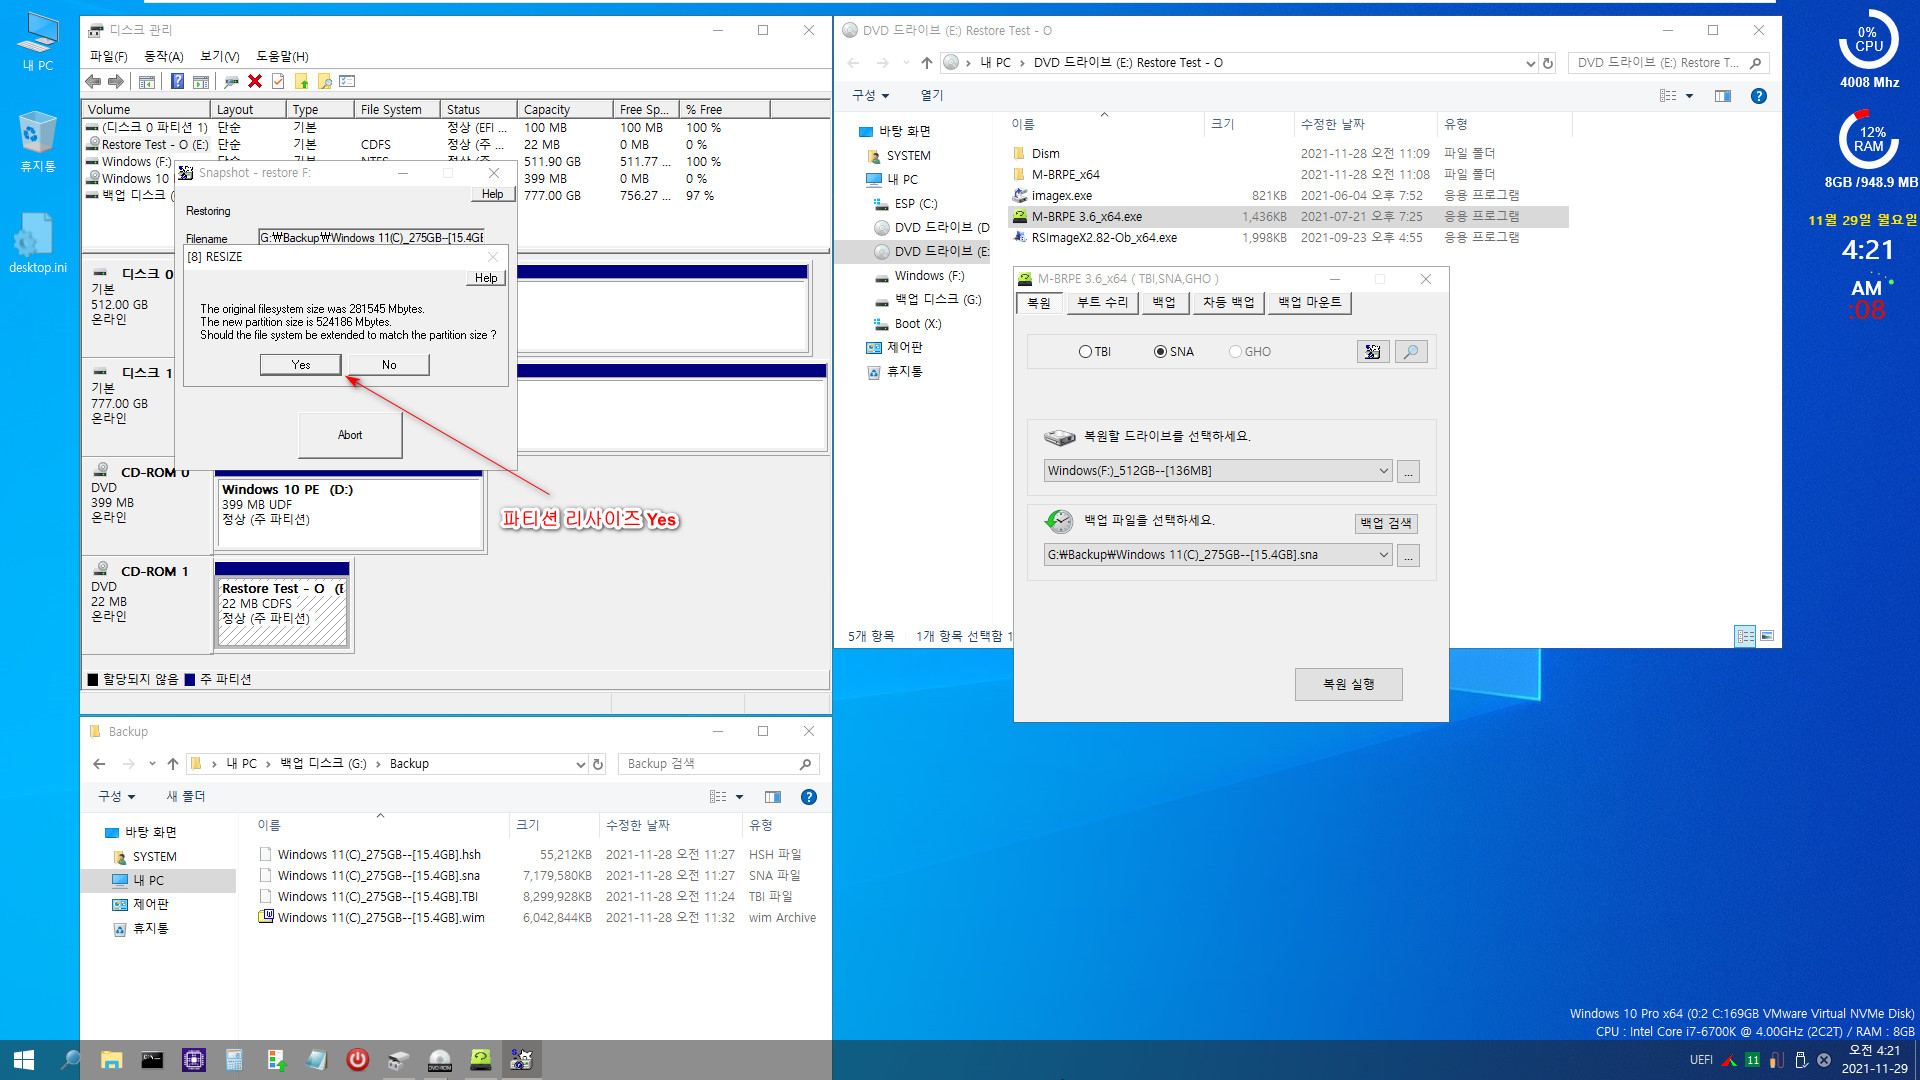Expand the restore drive Windows(F:) combo box
The width and height of the screenshot is (1920, 1080).
click(x=1383, y=471)
